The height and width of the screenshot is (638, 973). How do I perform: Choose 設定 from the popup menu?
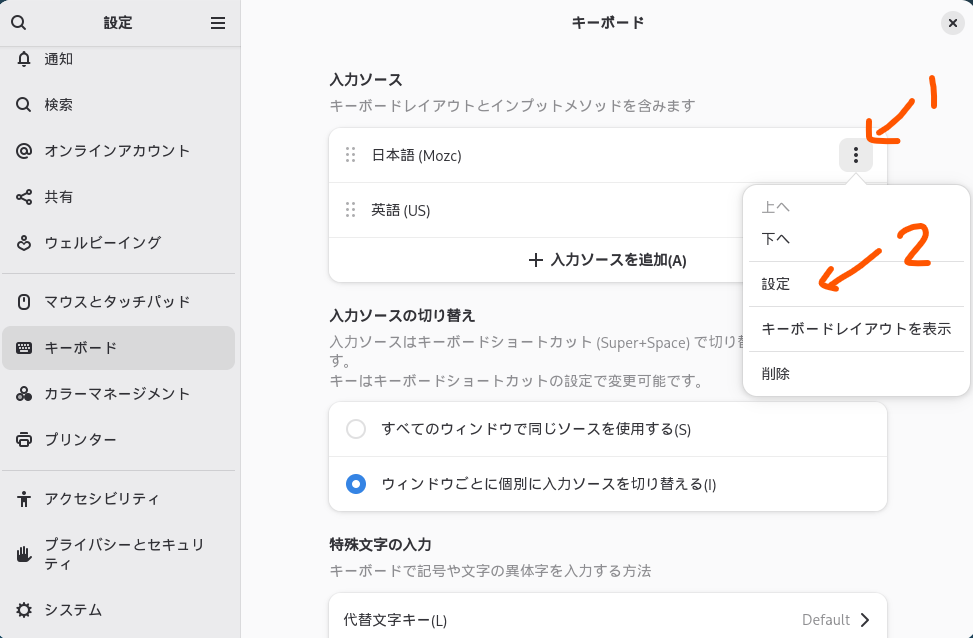[x=776, y=284]
